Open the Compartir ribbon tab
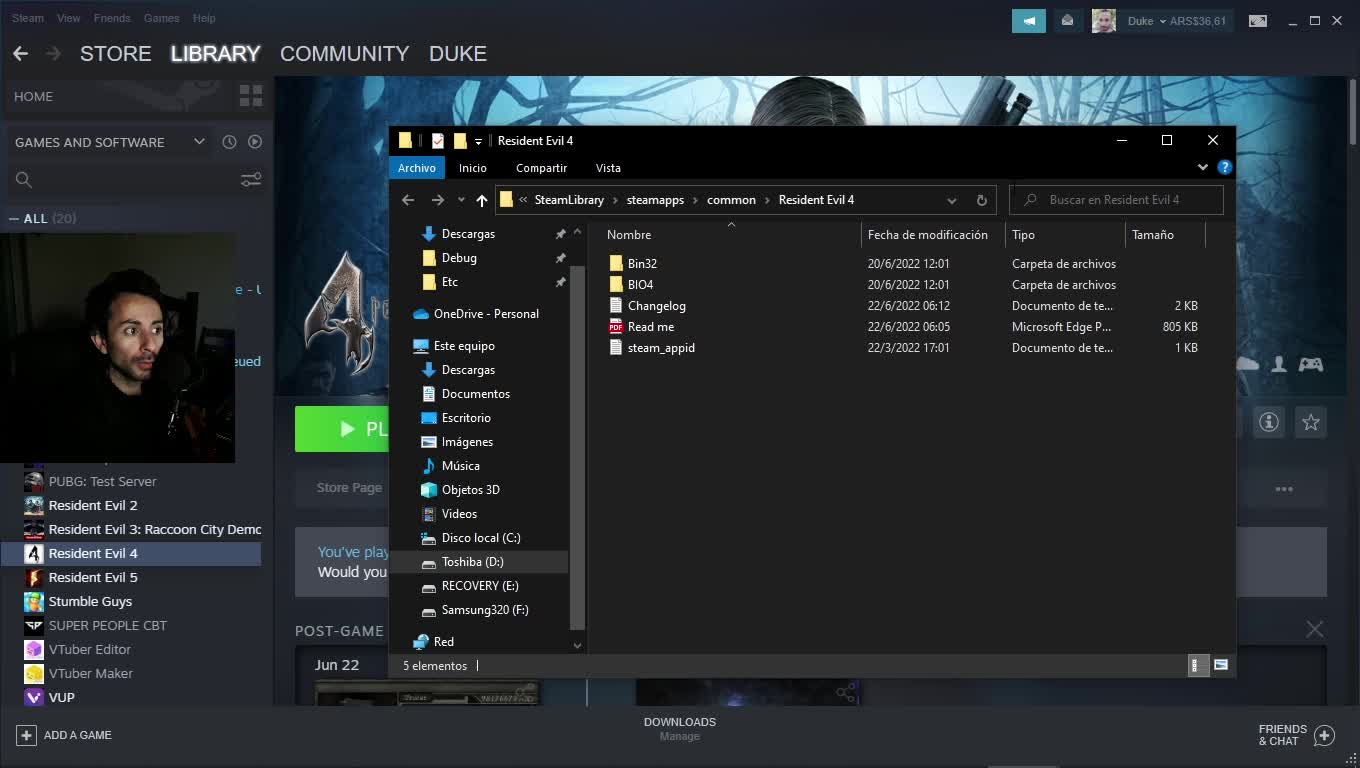Screen dimensions: 1360x768 (541, 168)
